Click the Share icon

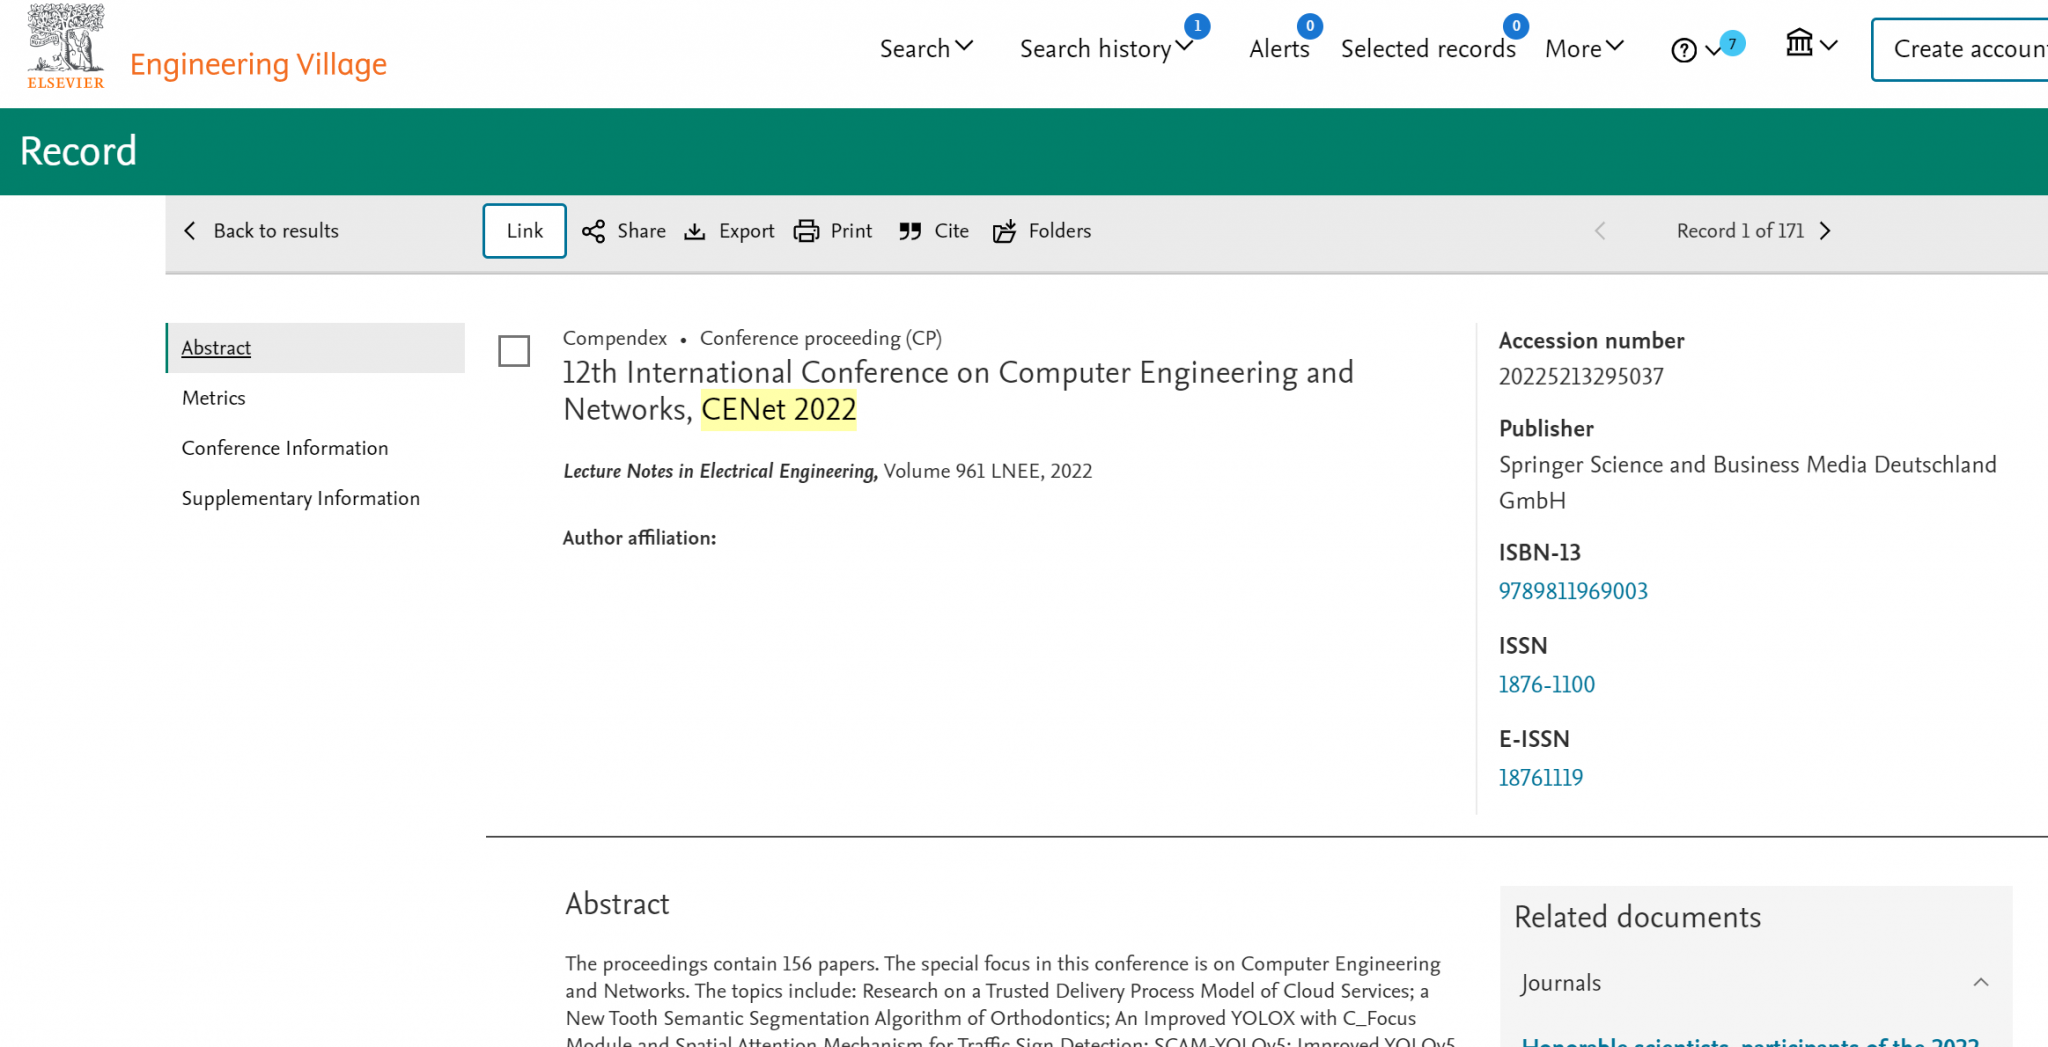tap(593, 231)
